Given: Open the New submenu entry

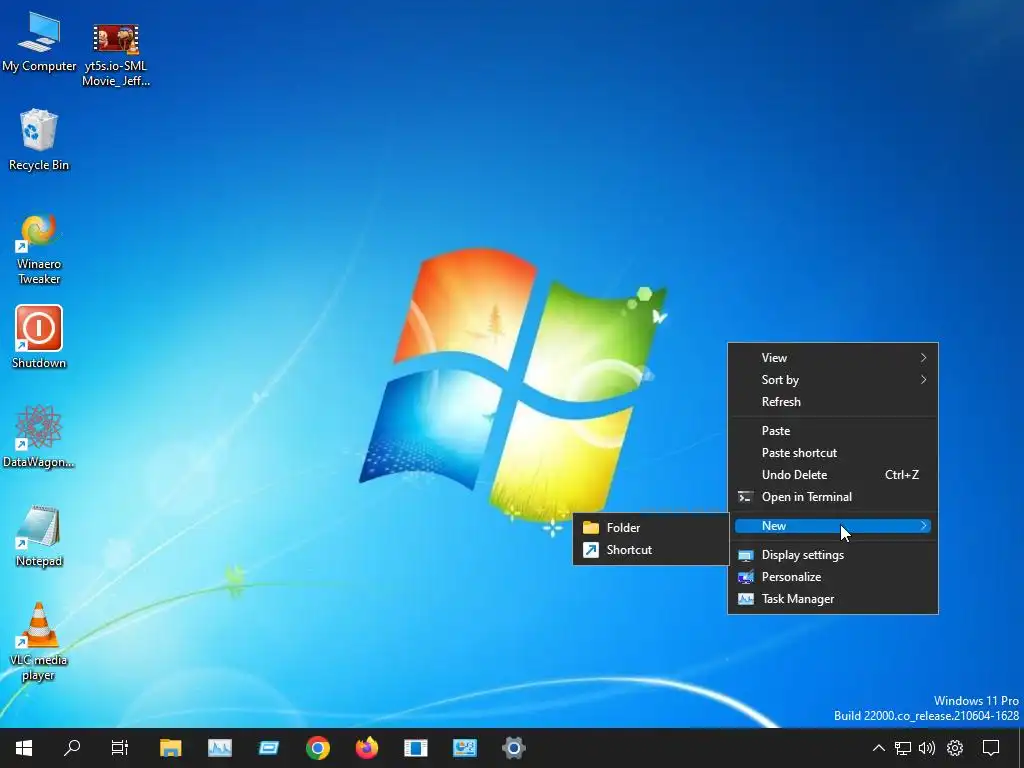Looking at the screenshot, I should point(833,526).
